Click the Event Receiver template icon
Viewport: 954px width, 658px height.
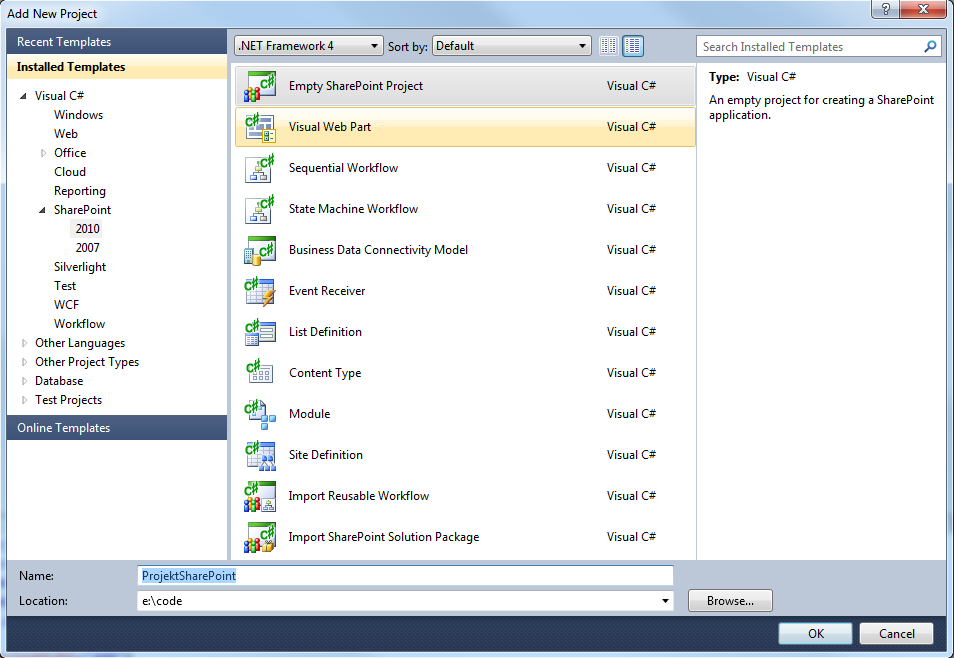[x=260, y=291]
